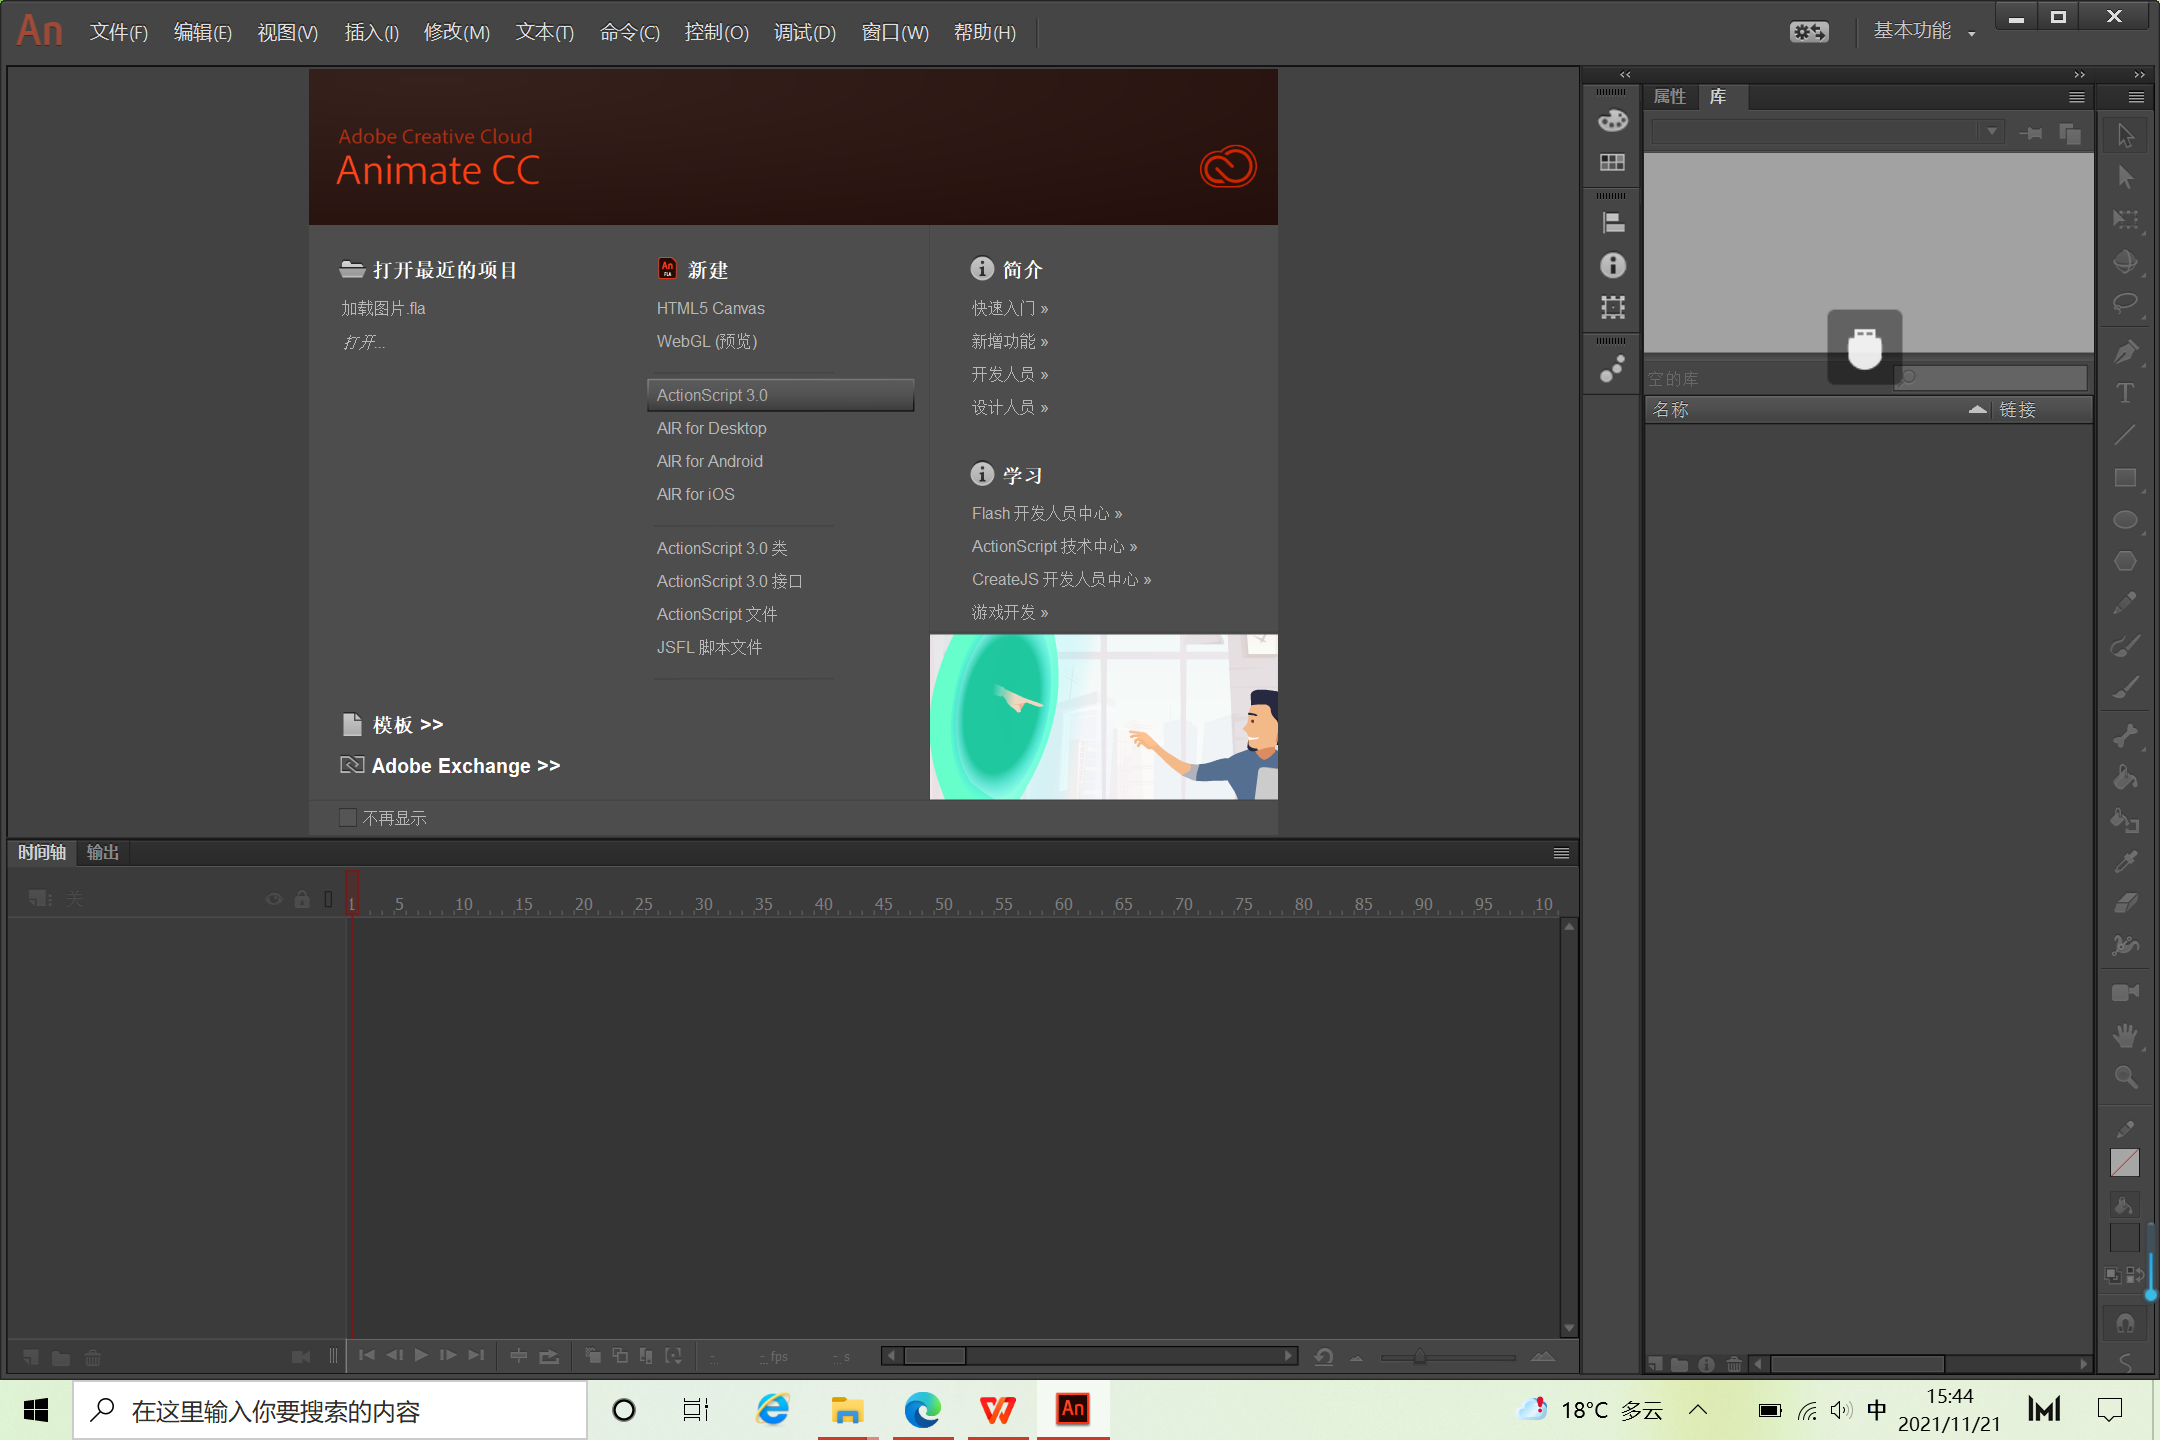Select the Pen tool

point(2125,352)
